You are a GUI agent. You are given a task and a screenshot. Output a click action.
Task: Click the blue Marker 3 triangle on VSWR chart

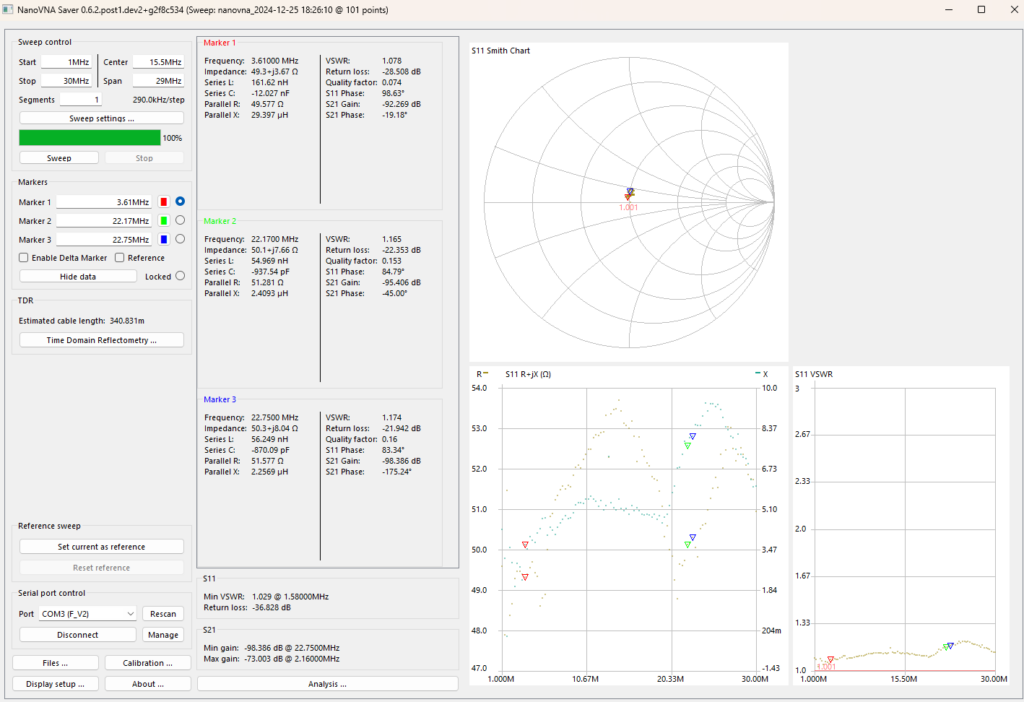pos(951,646)
